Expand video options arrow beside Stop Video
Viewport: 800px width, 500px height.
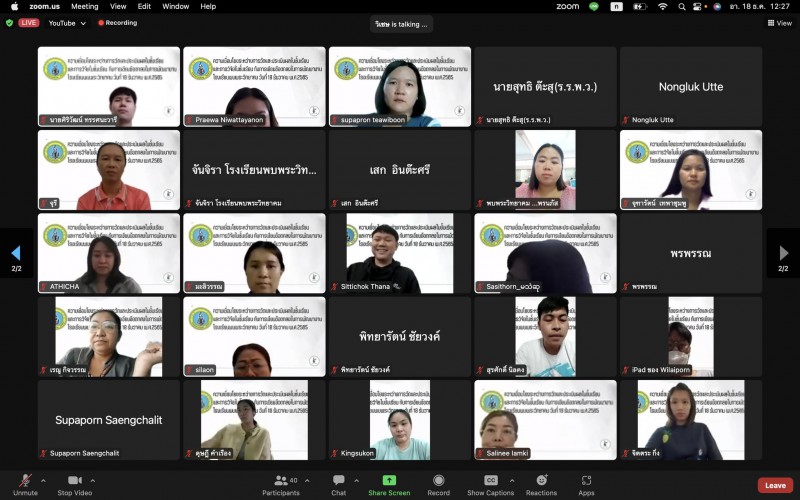pyautogui.click(x=100, y=480)
